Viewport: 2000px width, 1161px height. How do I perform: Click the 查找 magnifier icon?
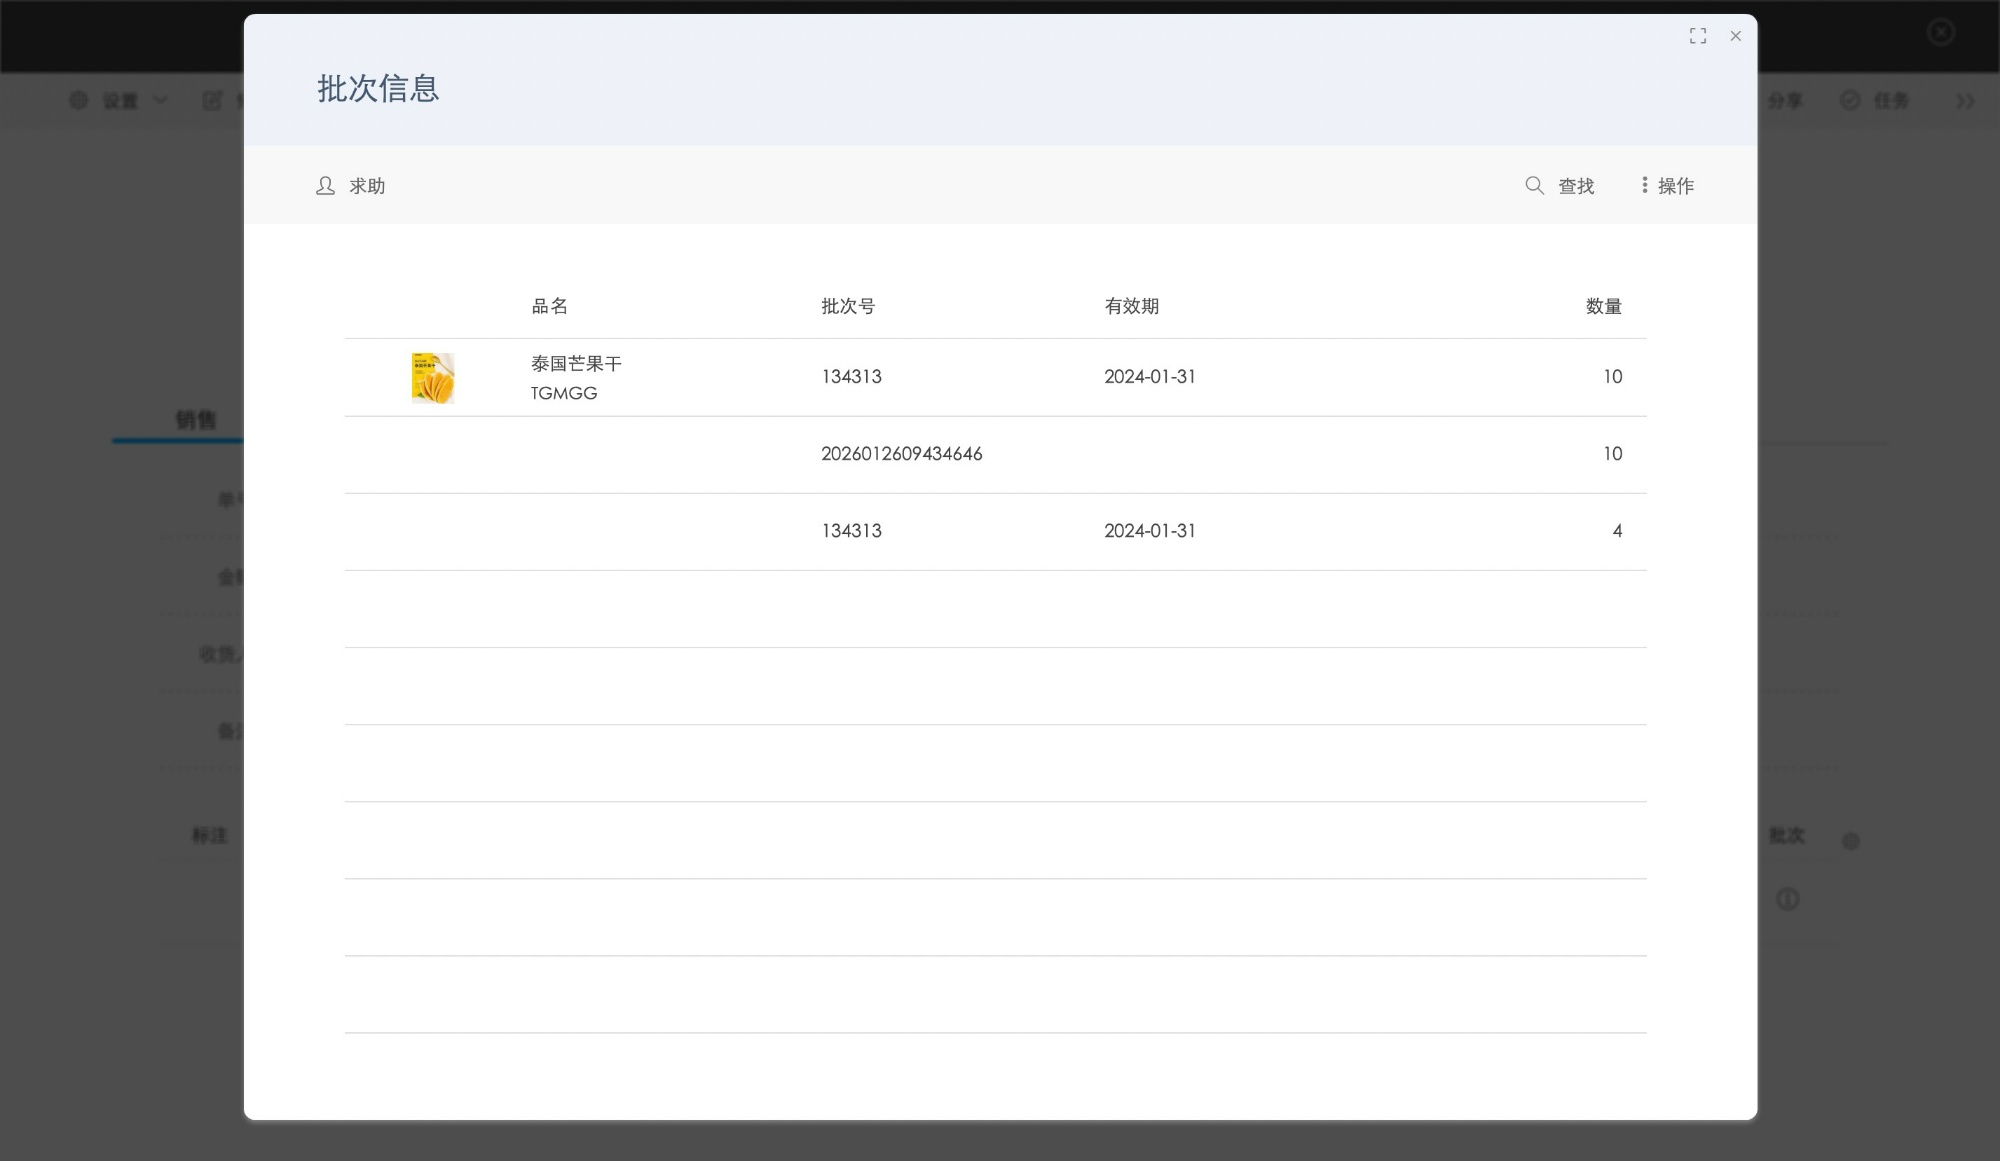1534,186
